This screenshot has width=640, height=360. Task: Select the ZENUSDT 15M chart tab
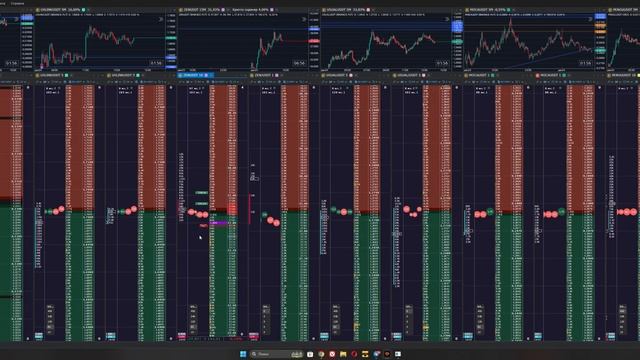pos(202,10)
